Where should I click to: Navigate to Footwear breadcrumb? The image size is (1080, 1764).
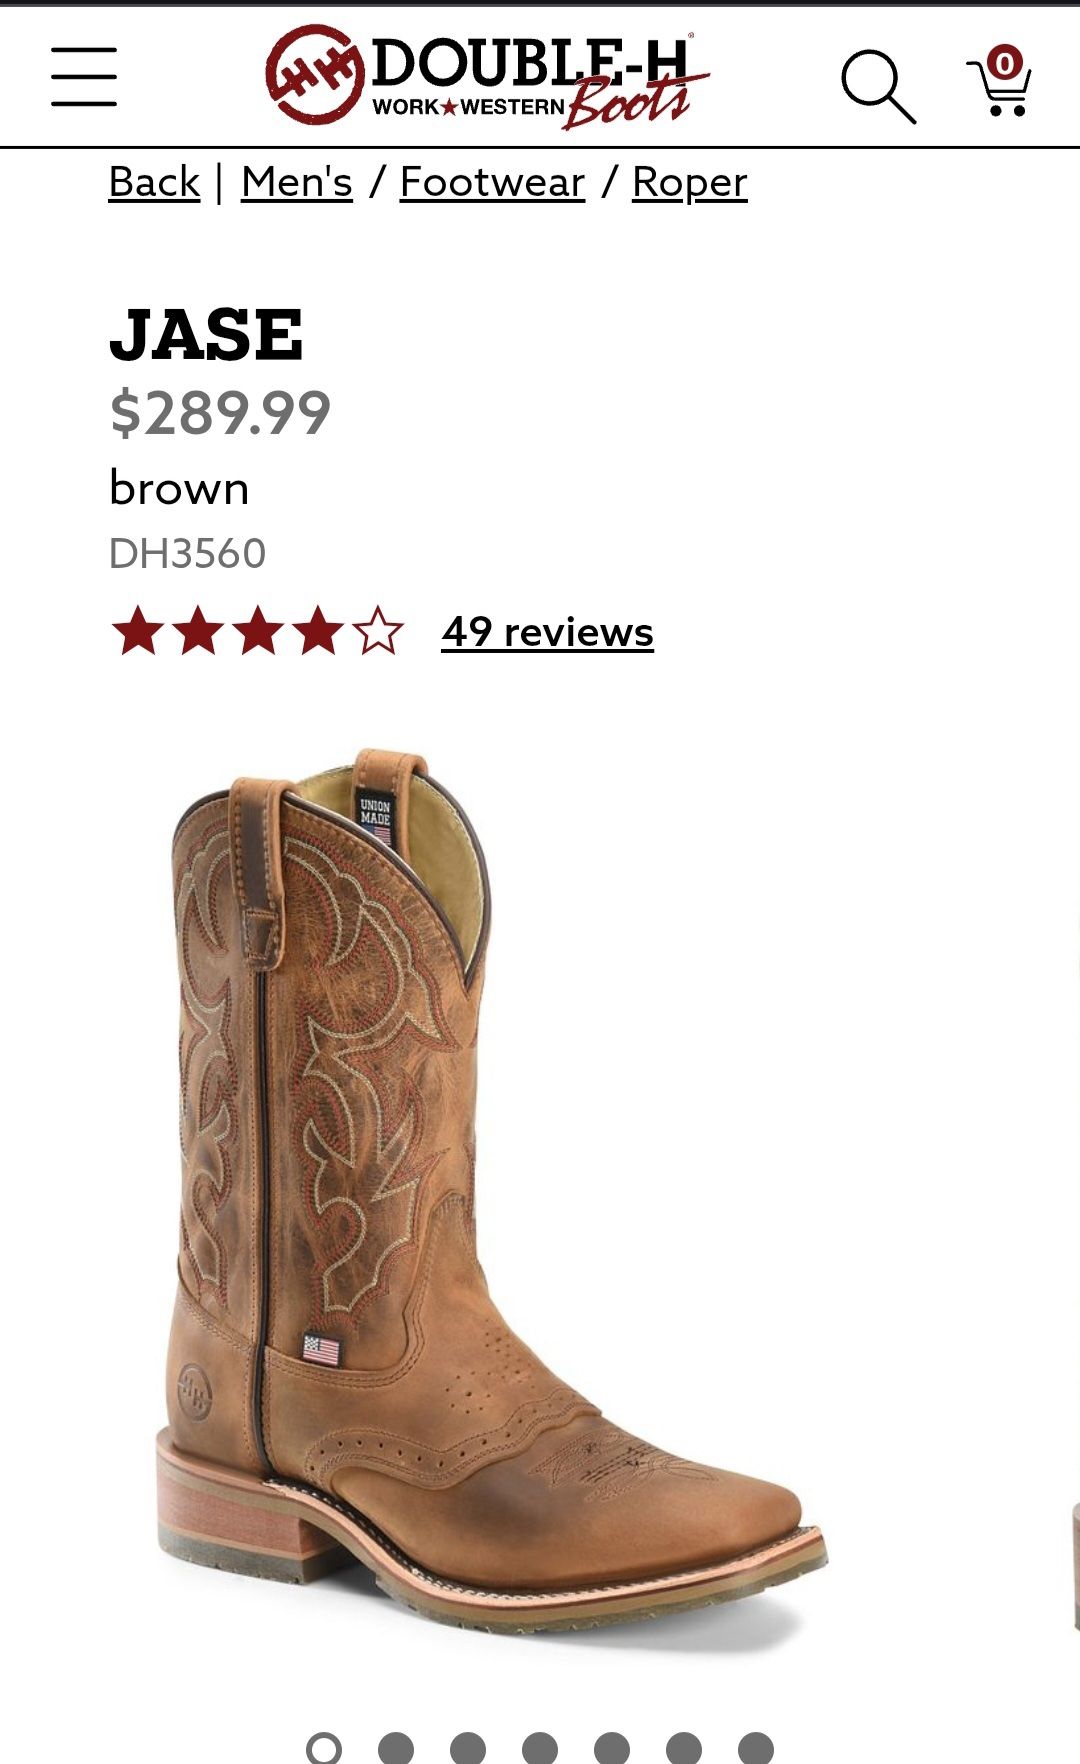[x=492, y=182]
